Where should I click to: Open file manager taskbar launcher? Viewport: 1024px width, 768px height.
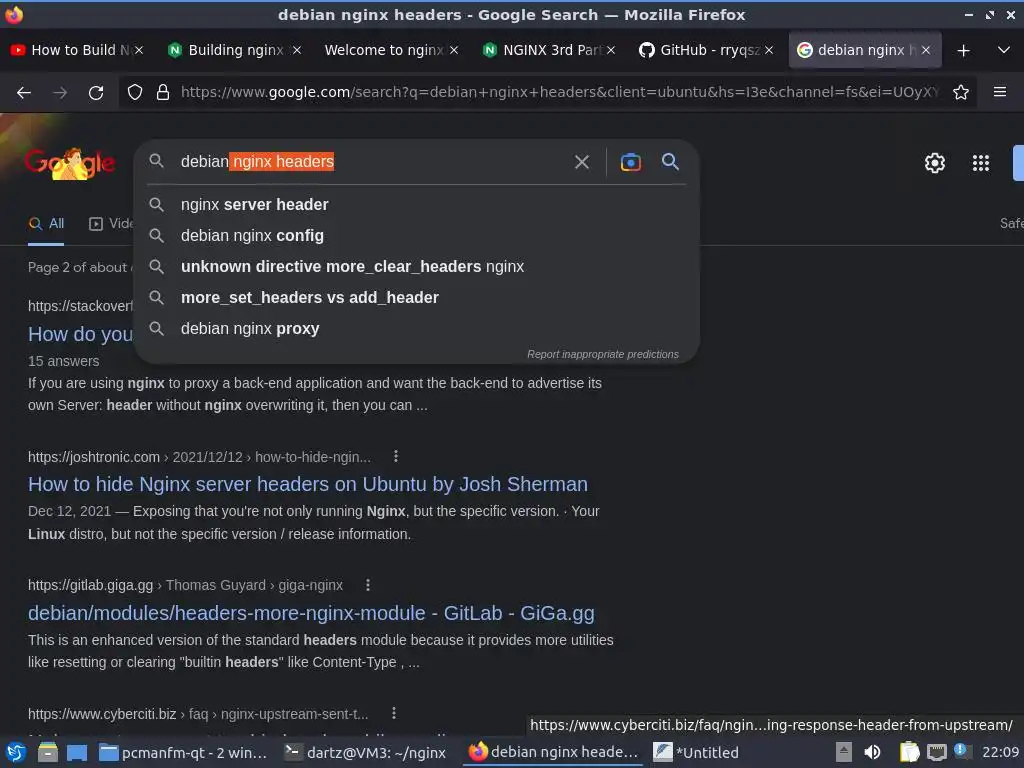[x=48, y=752]
